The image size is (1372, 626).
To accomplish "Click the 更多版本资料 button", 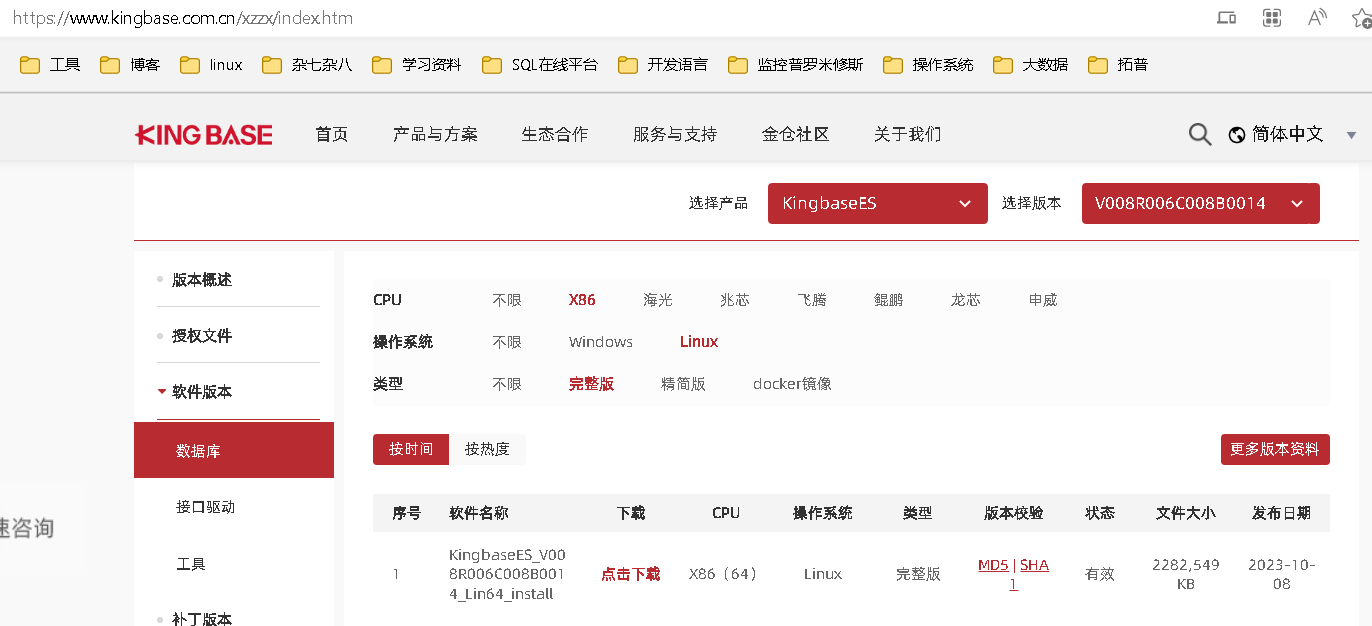I will (1275, 450).
